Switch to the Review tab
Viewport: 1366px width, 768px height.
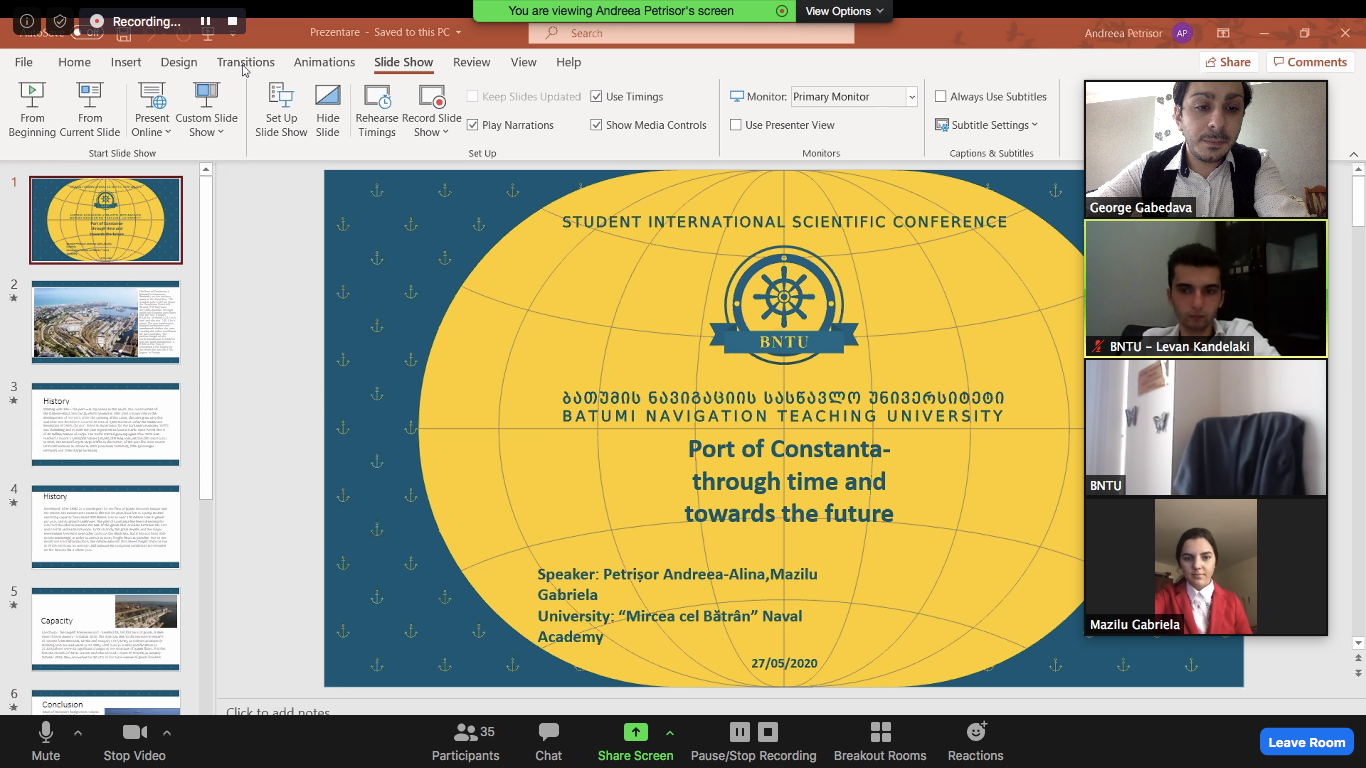(472, 62)
